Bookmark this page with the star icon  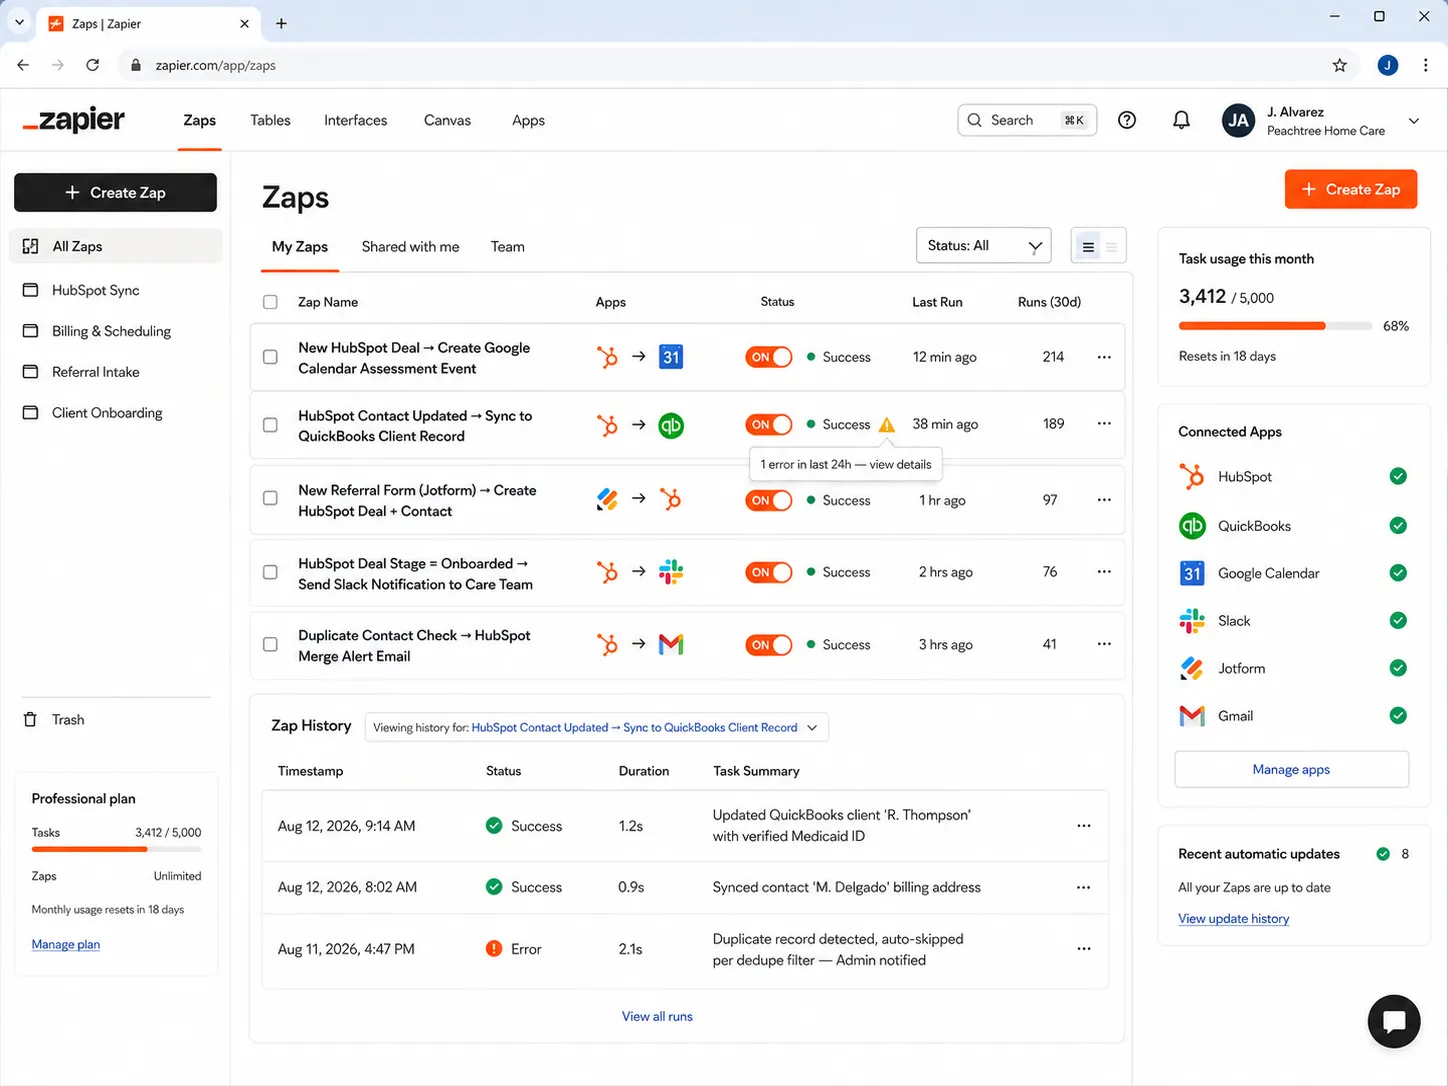tap(1340, 65)
